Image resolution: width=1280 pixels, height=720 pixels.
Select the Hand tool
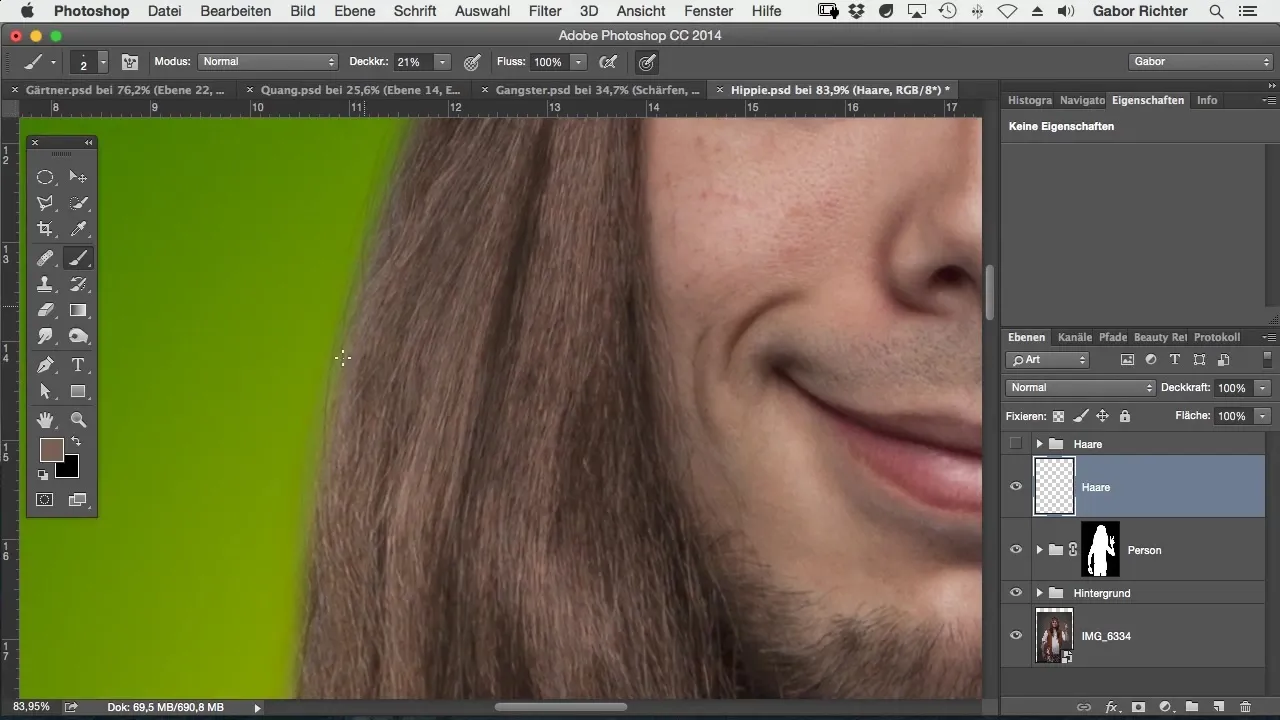click(45, 420)
